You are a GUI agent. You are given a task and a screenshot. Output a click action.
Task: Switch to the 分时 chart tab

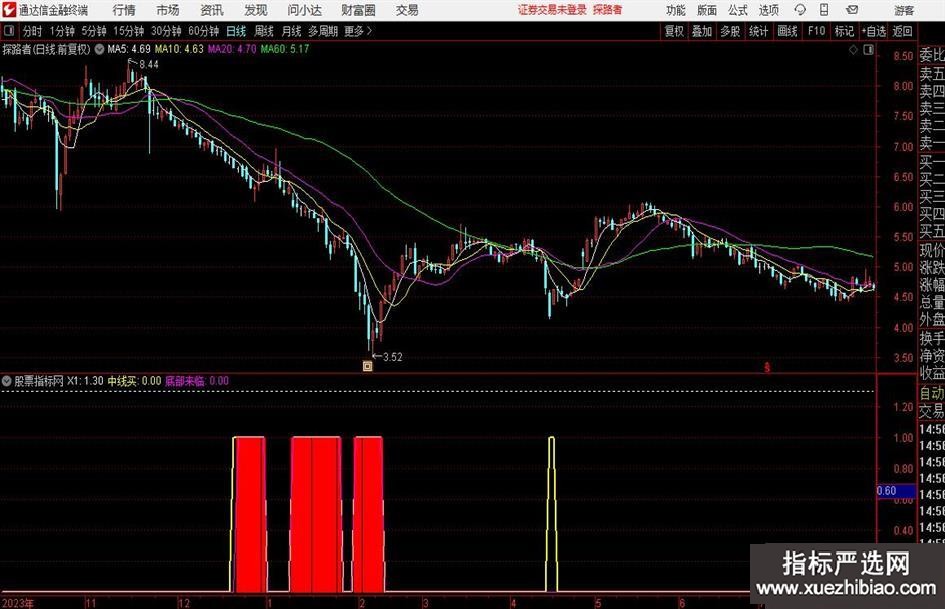tap(33, 31)
